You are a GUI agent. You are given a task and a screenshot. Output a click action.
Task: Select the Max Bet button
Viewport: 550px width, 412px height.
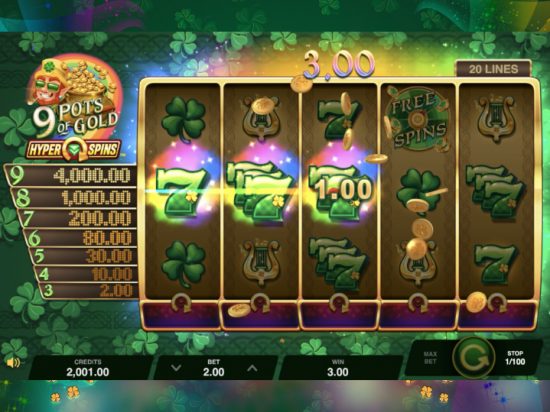[430, 358]
